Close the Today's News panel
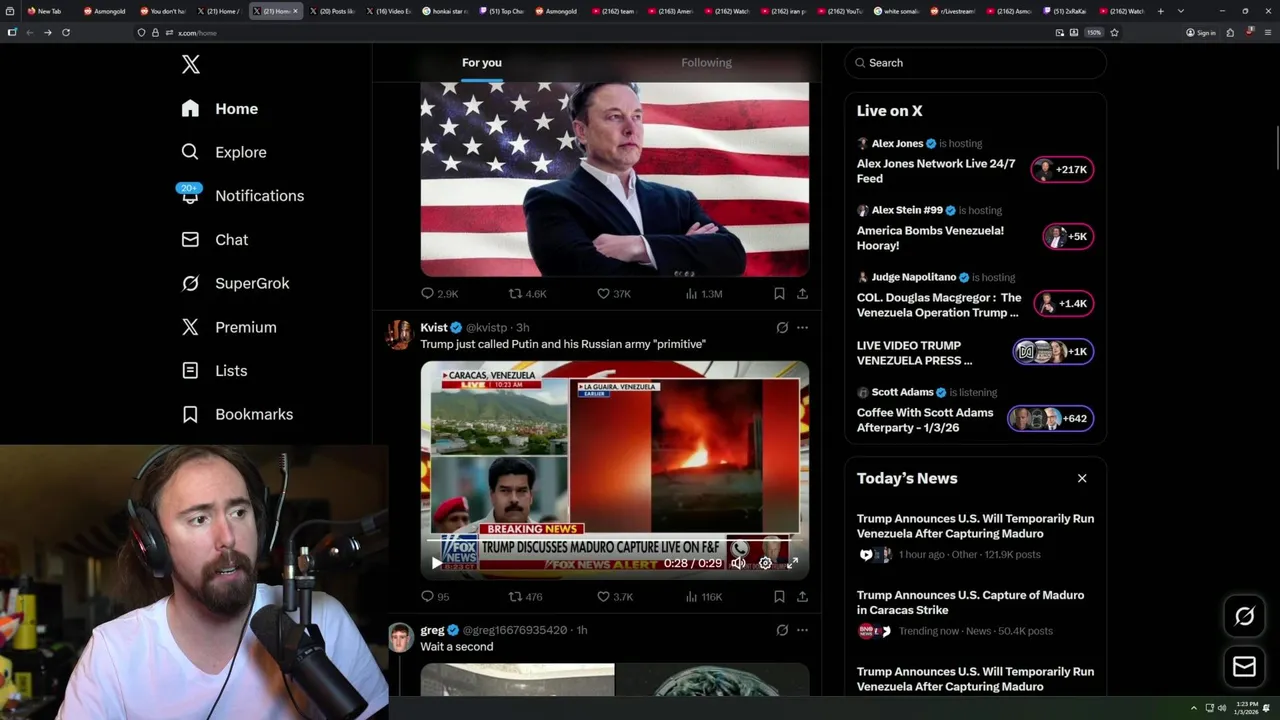1280x720 pixels. tap(1082, 479)
